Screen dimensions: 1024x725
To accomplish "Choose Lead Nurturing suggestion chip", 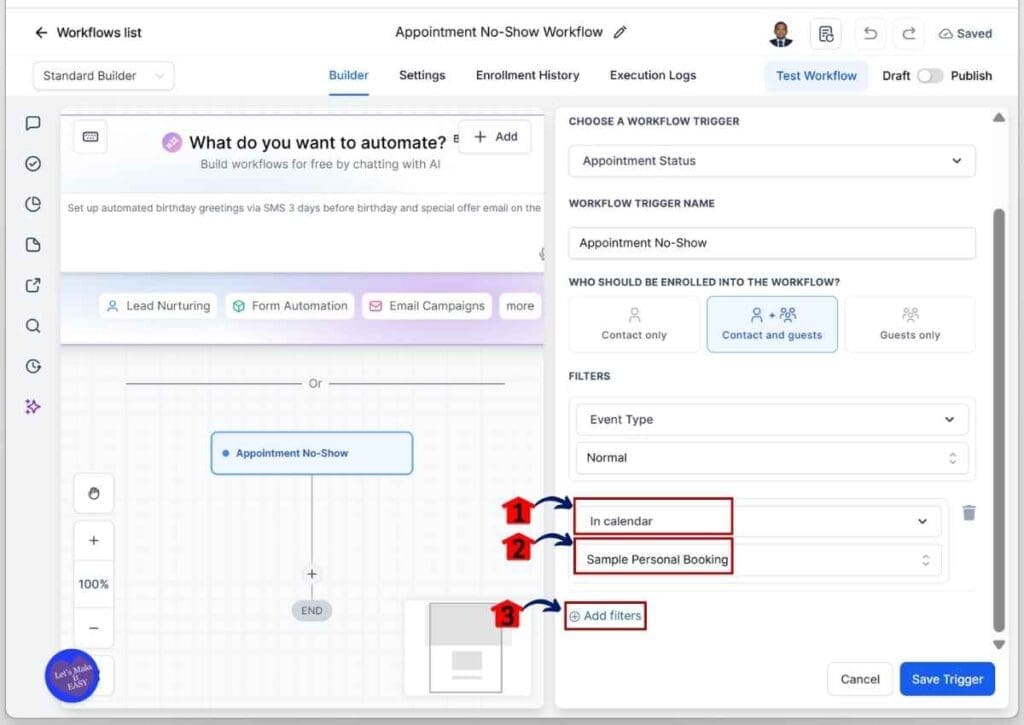I will coord(159,306).
